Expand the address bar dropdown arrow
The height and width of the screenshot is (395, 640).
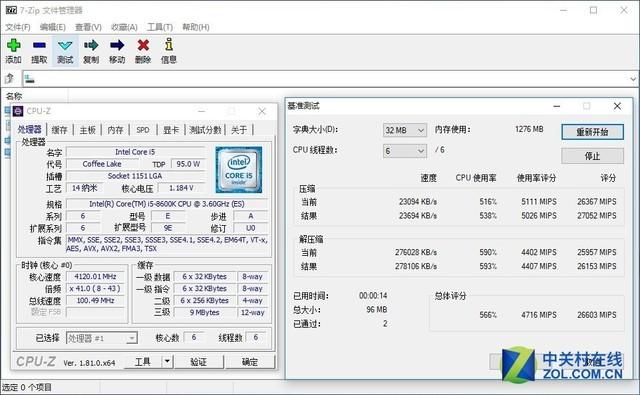(x=633, y=79)
